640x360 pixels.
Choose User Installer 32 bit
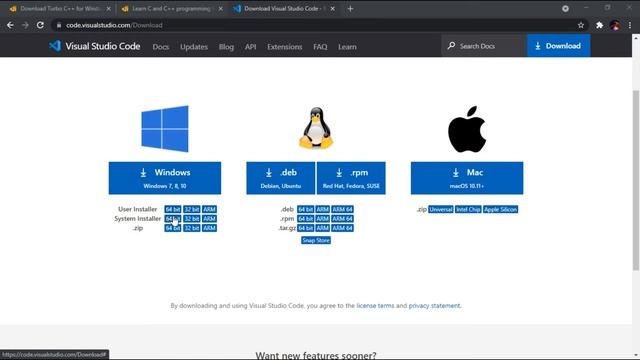point(191,209)
